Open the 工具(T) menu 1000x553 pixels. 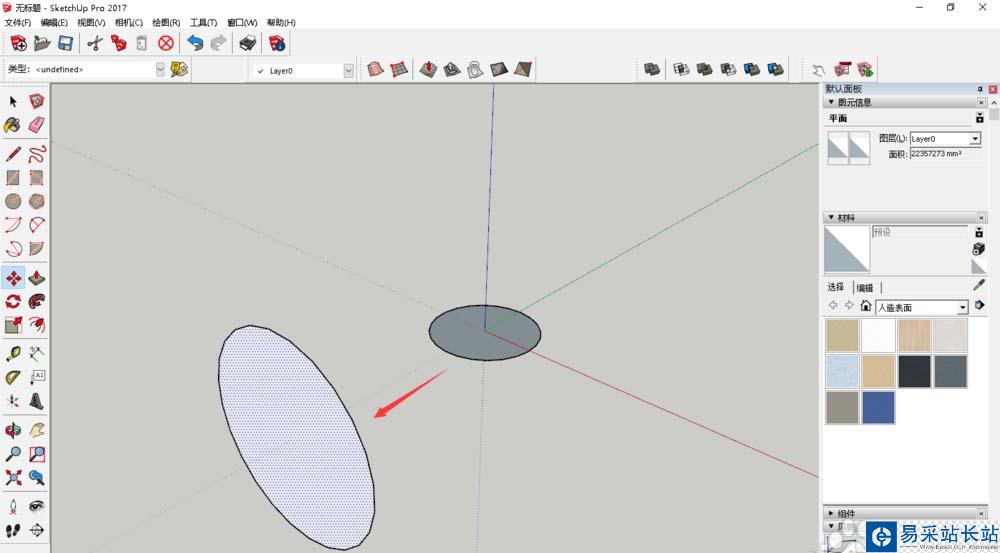(203, 22)
